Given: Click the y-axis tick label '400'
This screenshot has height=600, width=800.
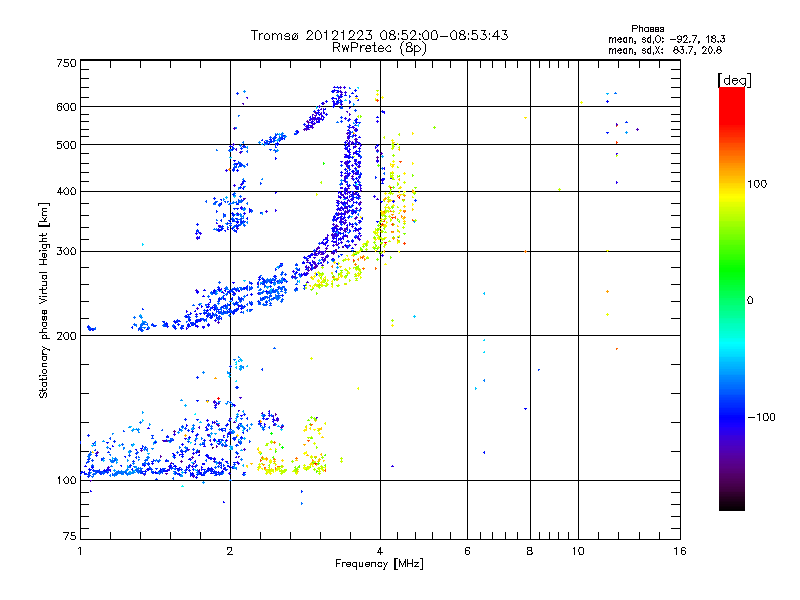Looking at the screenshot, I should (x=67, y=191).
